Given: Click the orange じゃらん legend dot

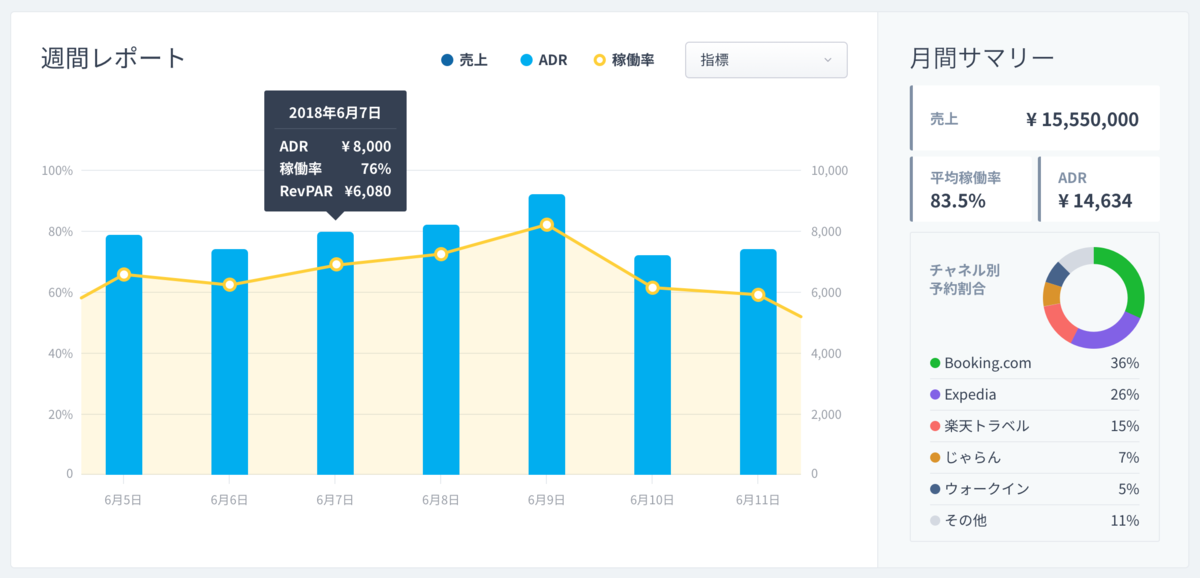Looking at the screenshot, I should coord(935,458).
